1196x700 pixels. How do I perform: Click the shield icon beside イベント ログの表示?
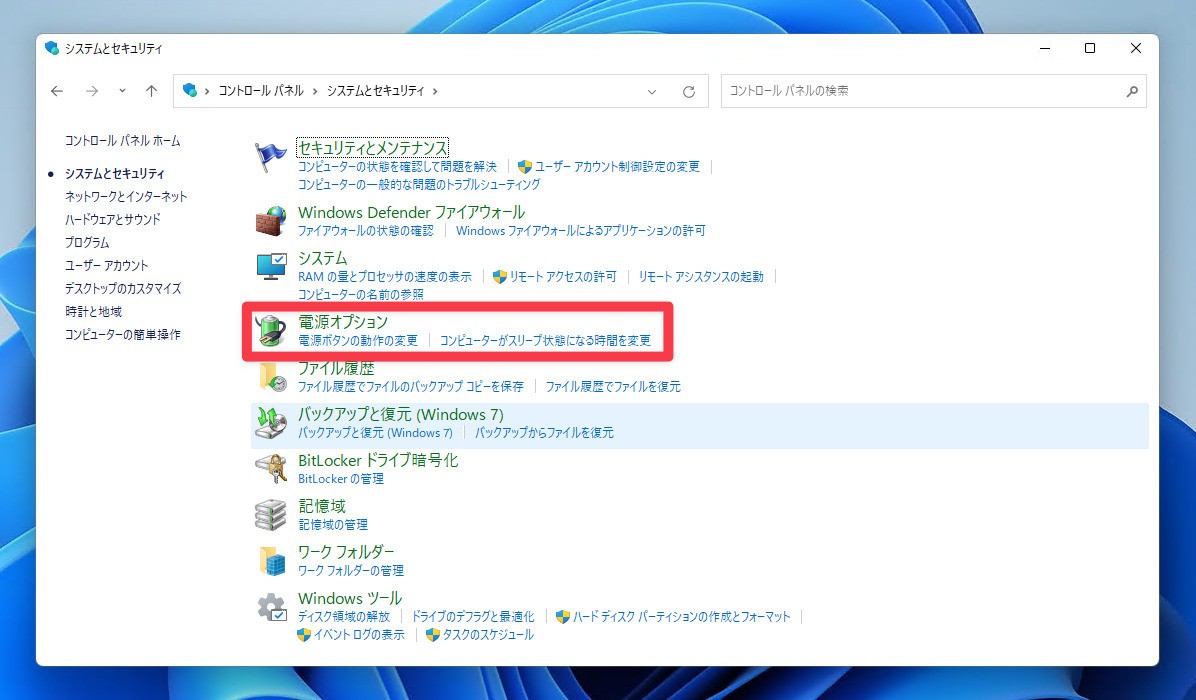coord(304,634)
